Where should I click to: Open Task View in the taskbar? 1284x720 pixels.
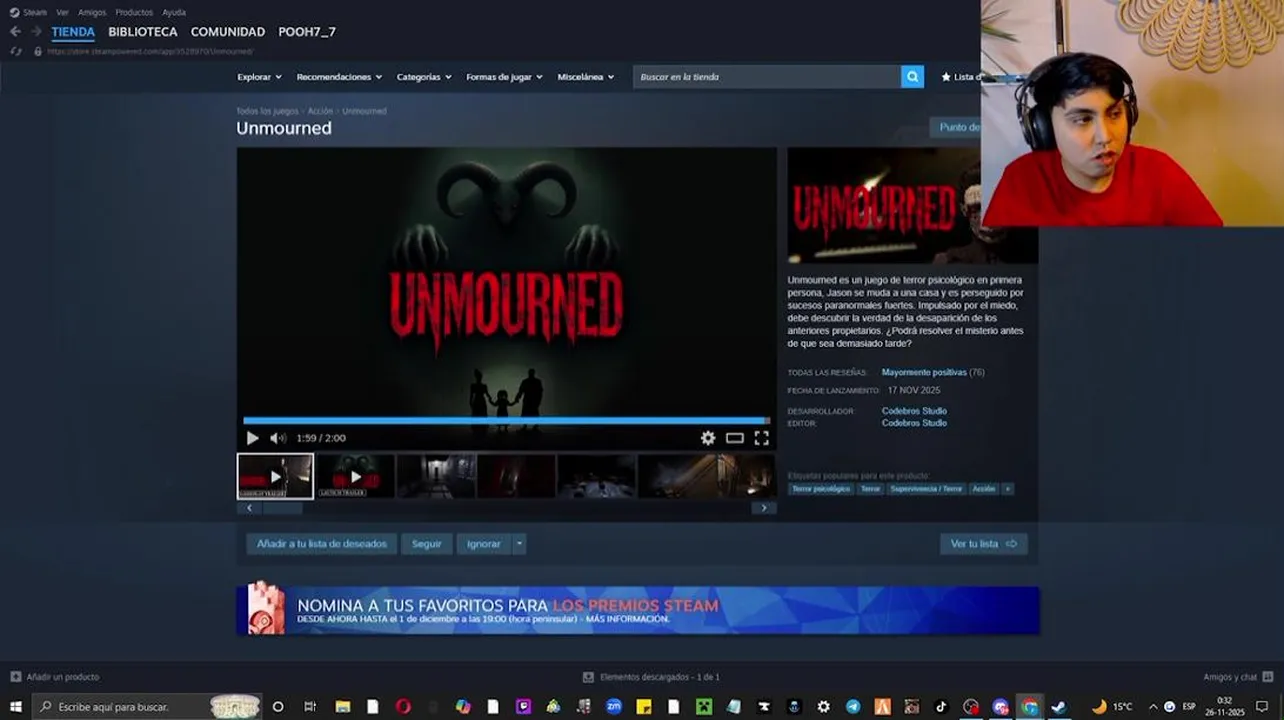click(x=310, y=706)
